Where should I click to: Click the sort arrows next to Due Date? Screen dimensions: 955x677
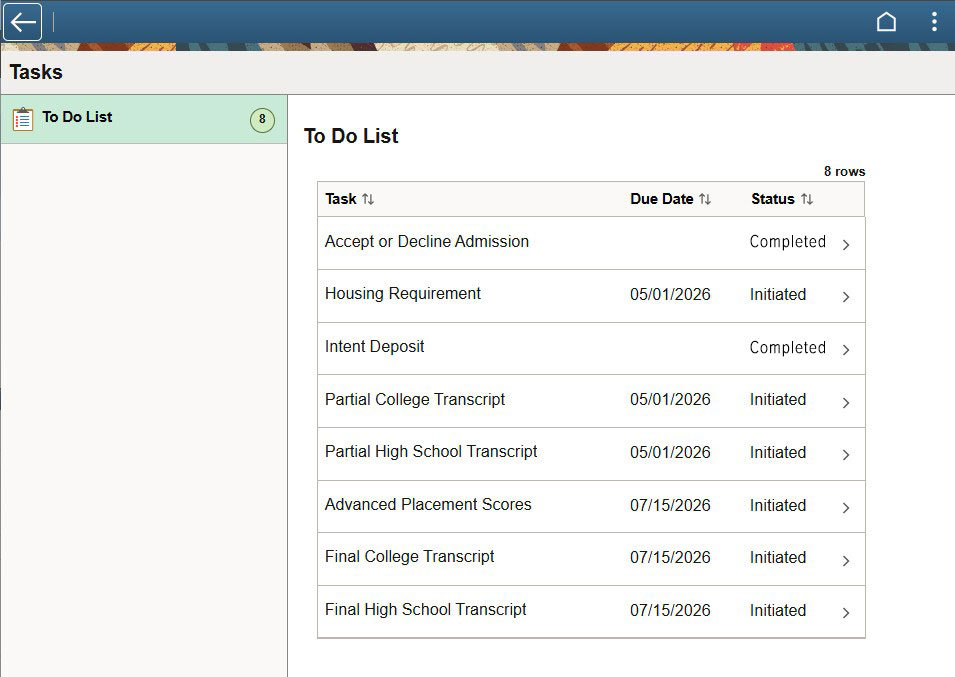(x=705, y=199)
